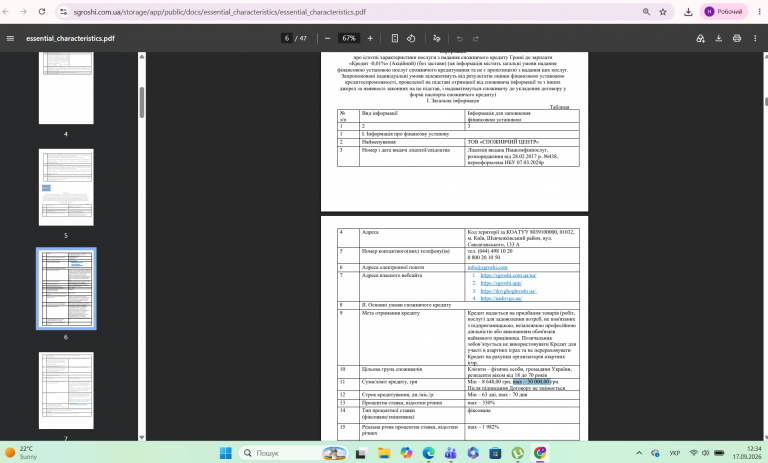This screenshot has height=463, width=768.
Task: Click the page number field showing 6
Action: click(287, 38)
